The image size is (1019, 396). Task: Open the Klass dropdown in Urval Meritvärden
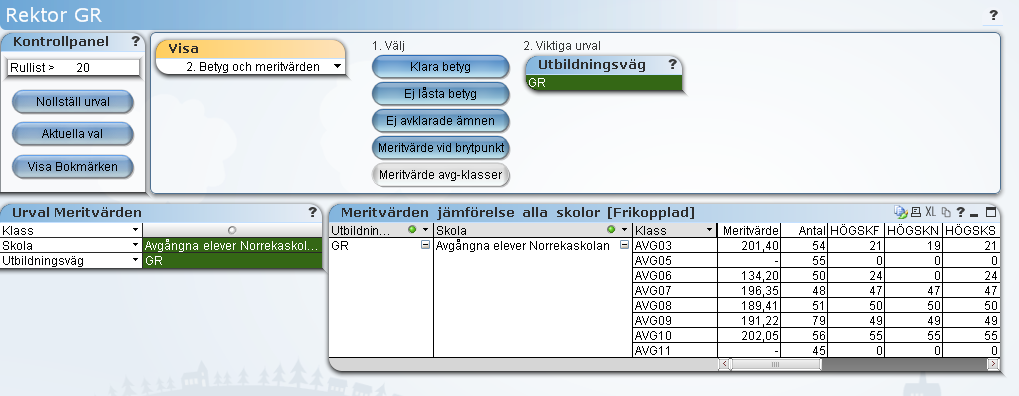[x=135, y=230]
